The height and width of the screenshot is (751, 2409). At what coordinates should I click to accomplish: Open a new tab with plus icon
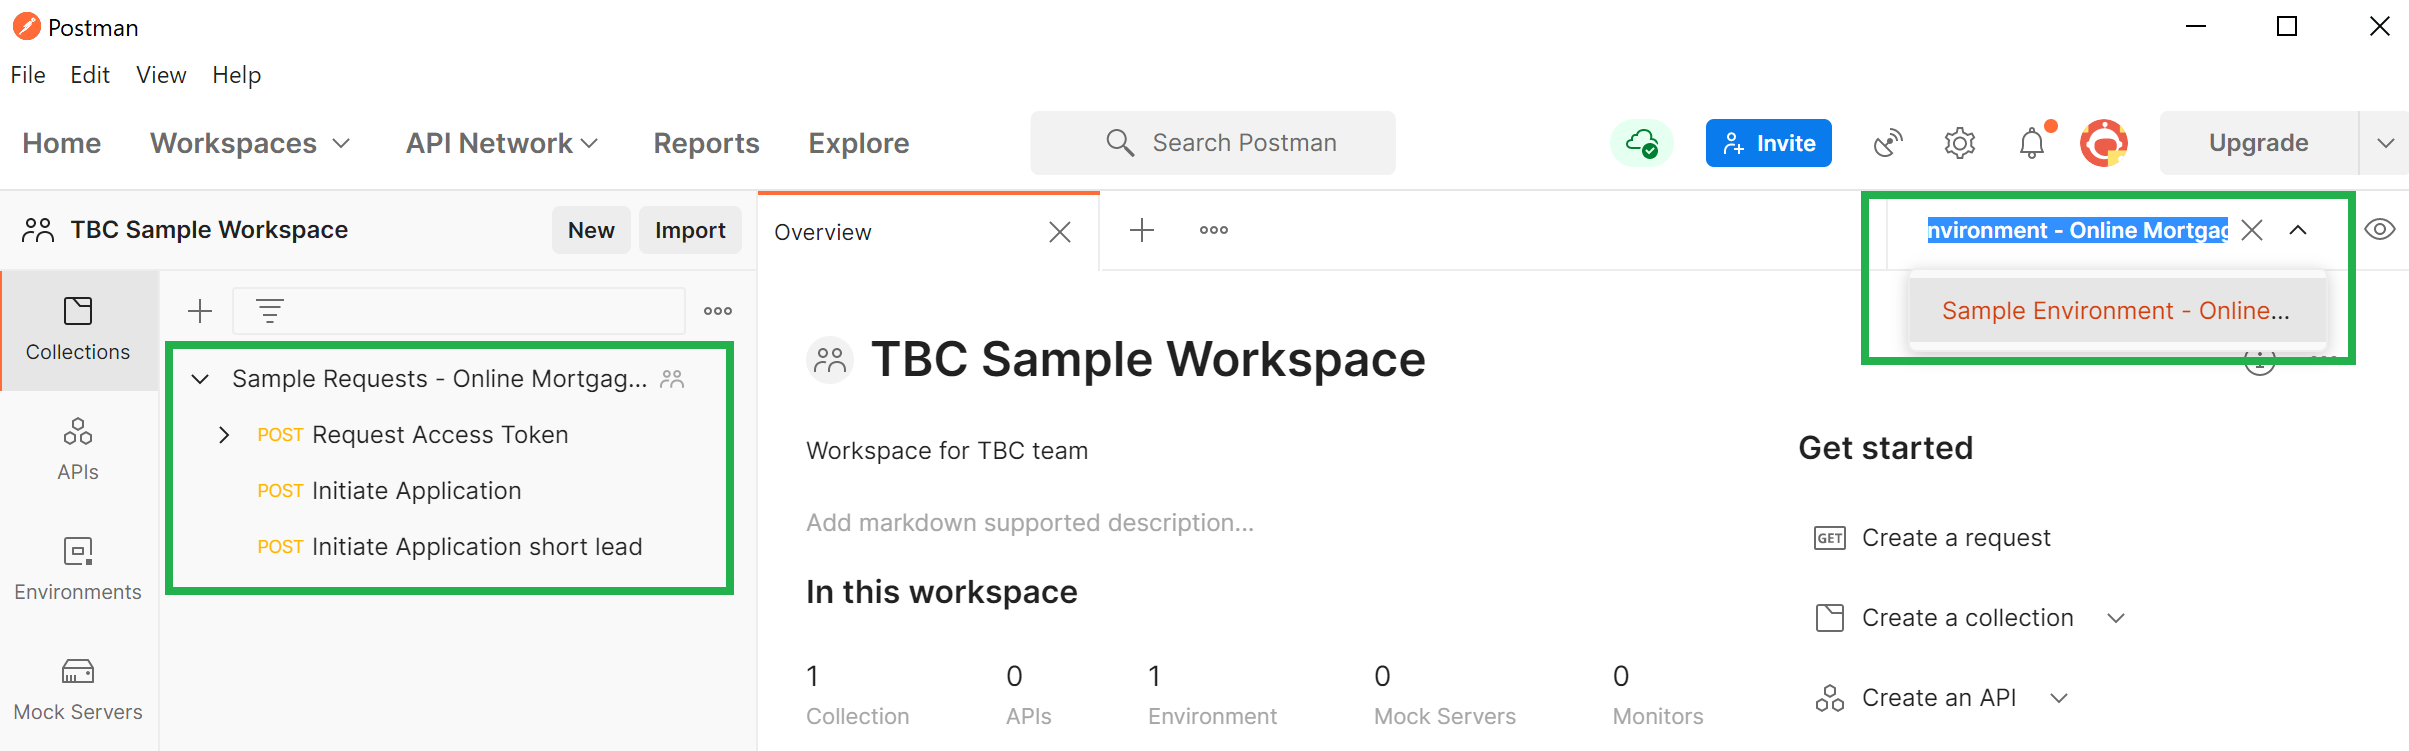pos(1142,230)
